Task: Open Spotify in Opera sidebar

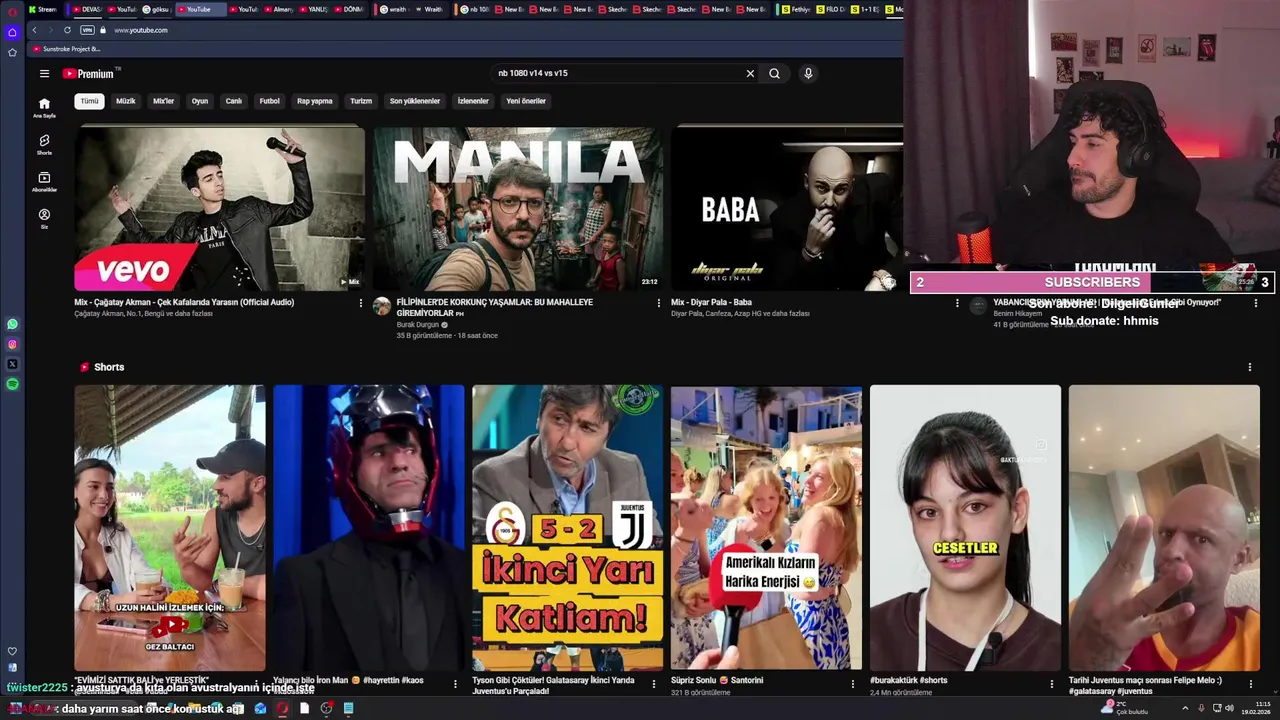Action: [x=12, y=384]
